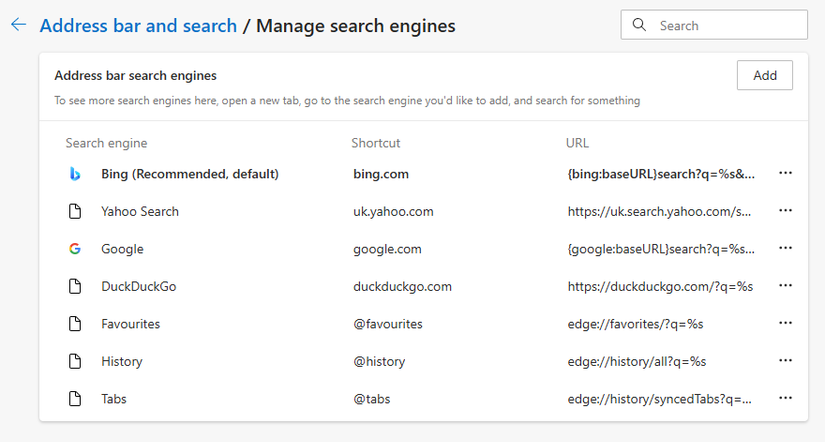Open more actions menu for Yahoo Search
Image resolution: width=825 pixels, height=442 pixels.
coord(785,212)
